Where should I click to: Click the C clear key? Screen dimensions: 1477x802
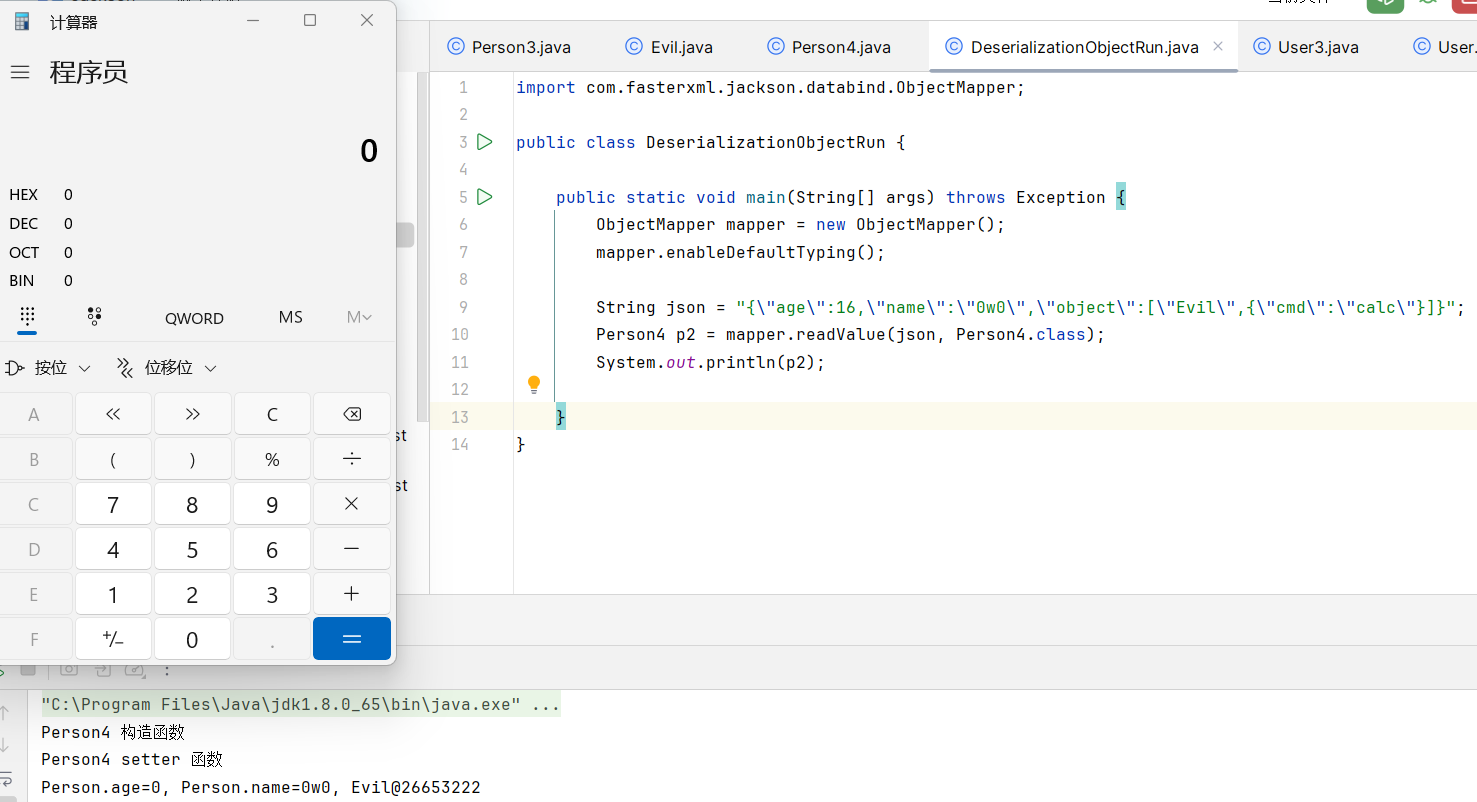point(272,414)
